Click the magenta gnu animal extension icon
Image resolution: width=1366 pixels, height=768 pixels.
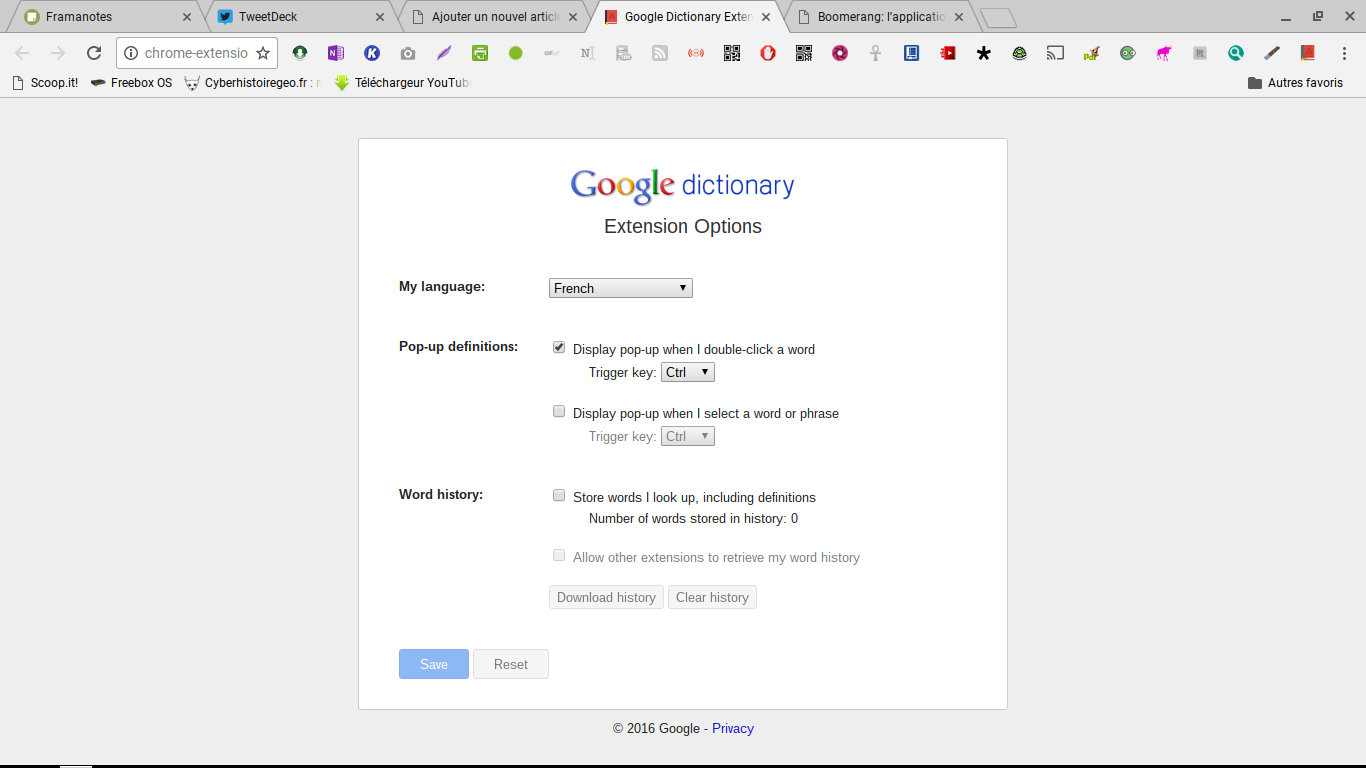(1164, 53)
